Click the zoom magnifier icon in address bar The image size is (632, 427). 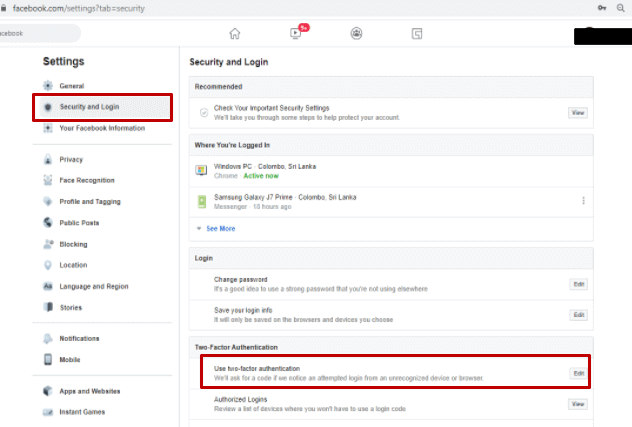tap(621, 8)
